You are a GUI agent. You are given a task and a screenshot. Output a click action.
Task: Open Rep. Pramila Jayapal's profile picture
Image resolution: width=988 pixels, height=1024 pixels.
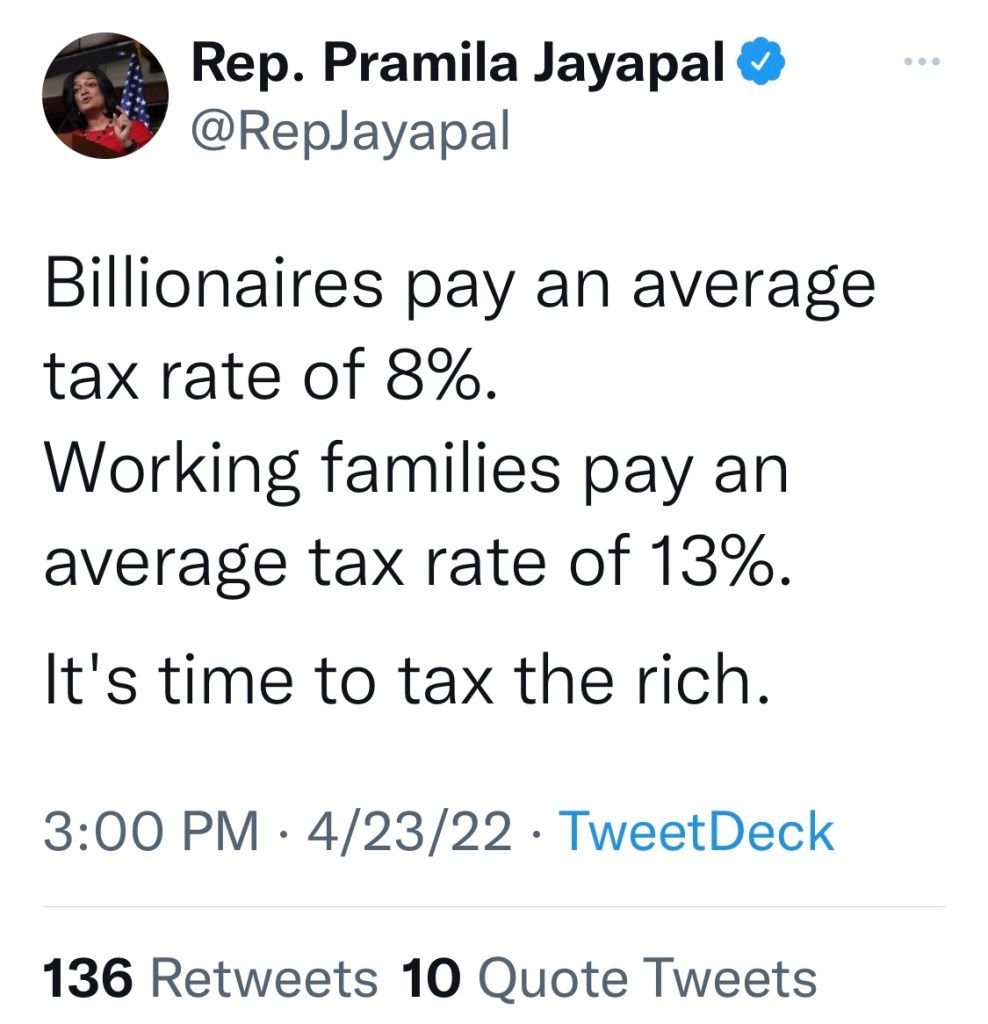[105, 96]
